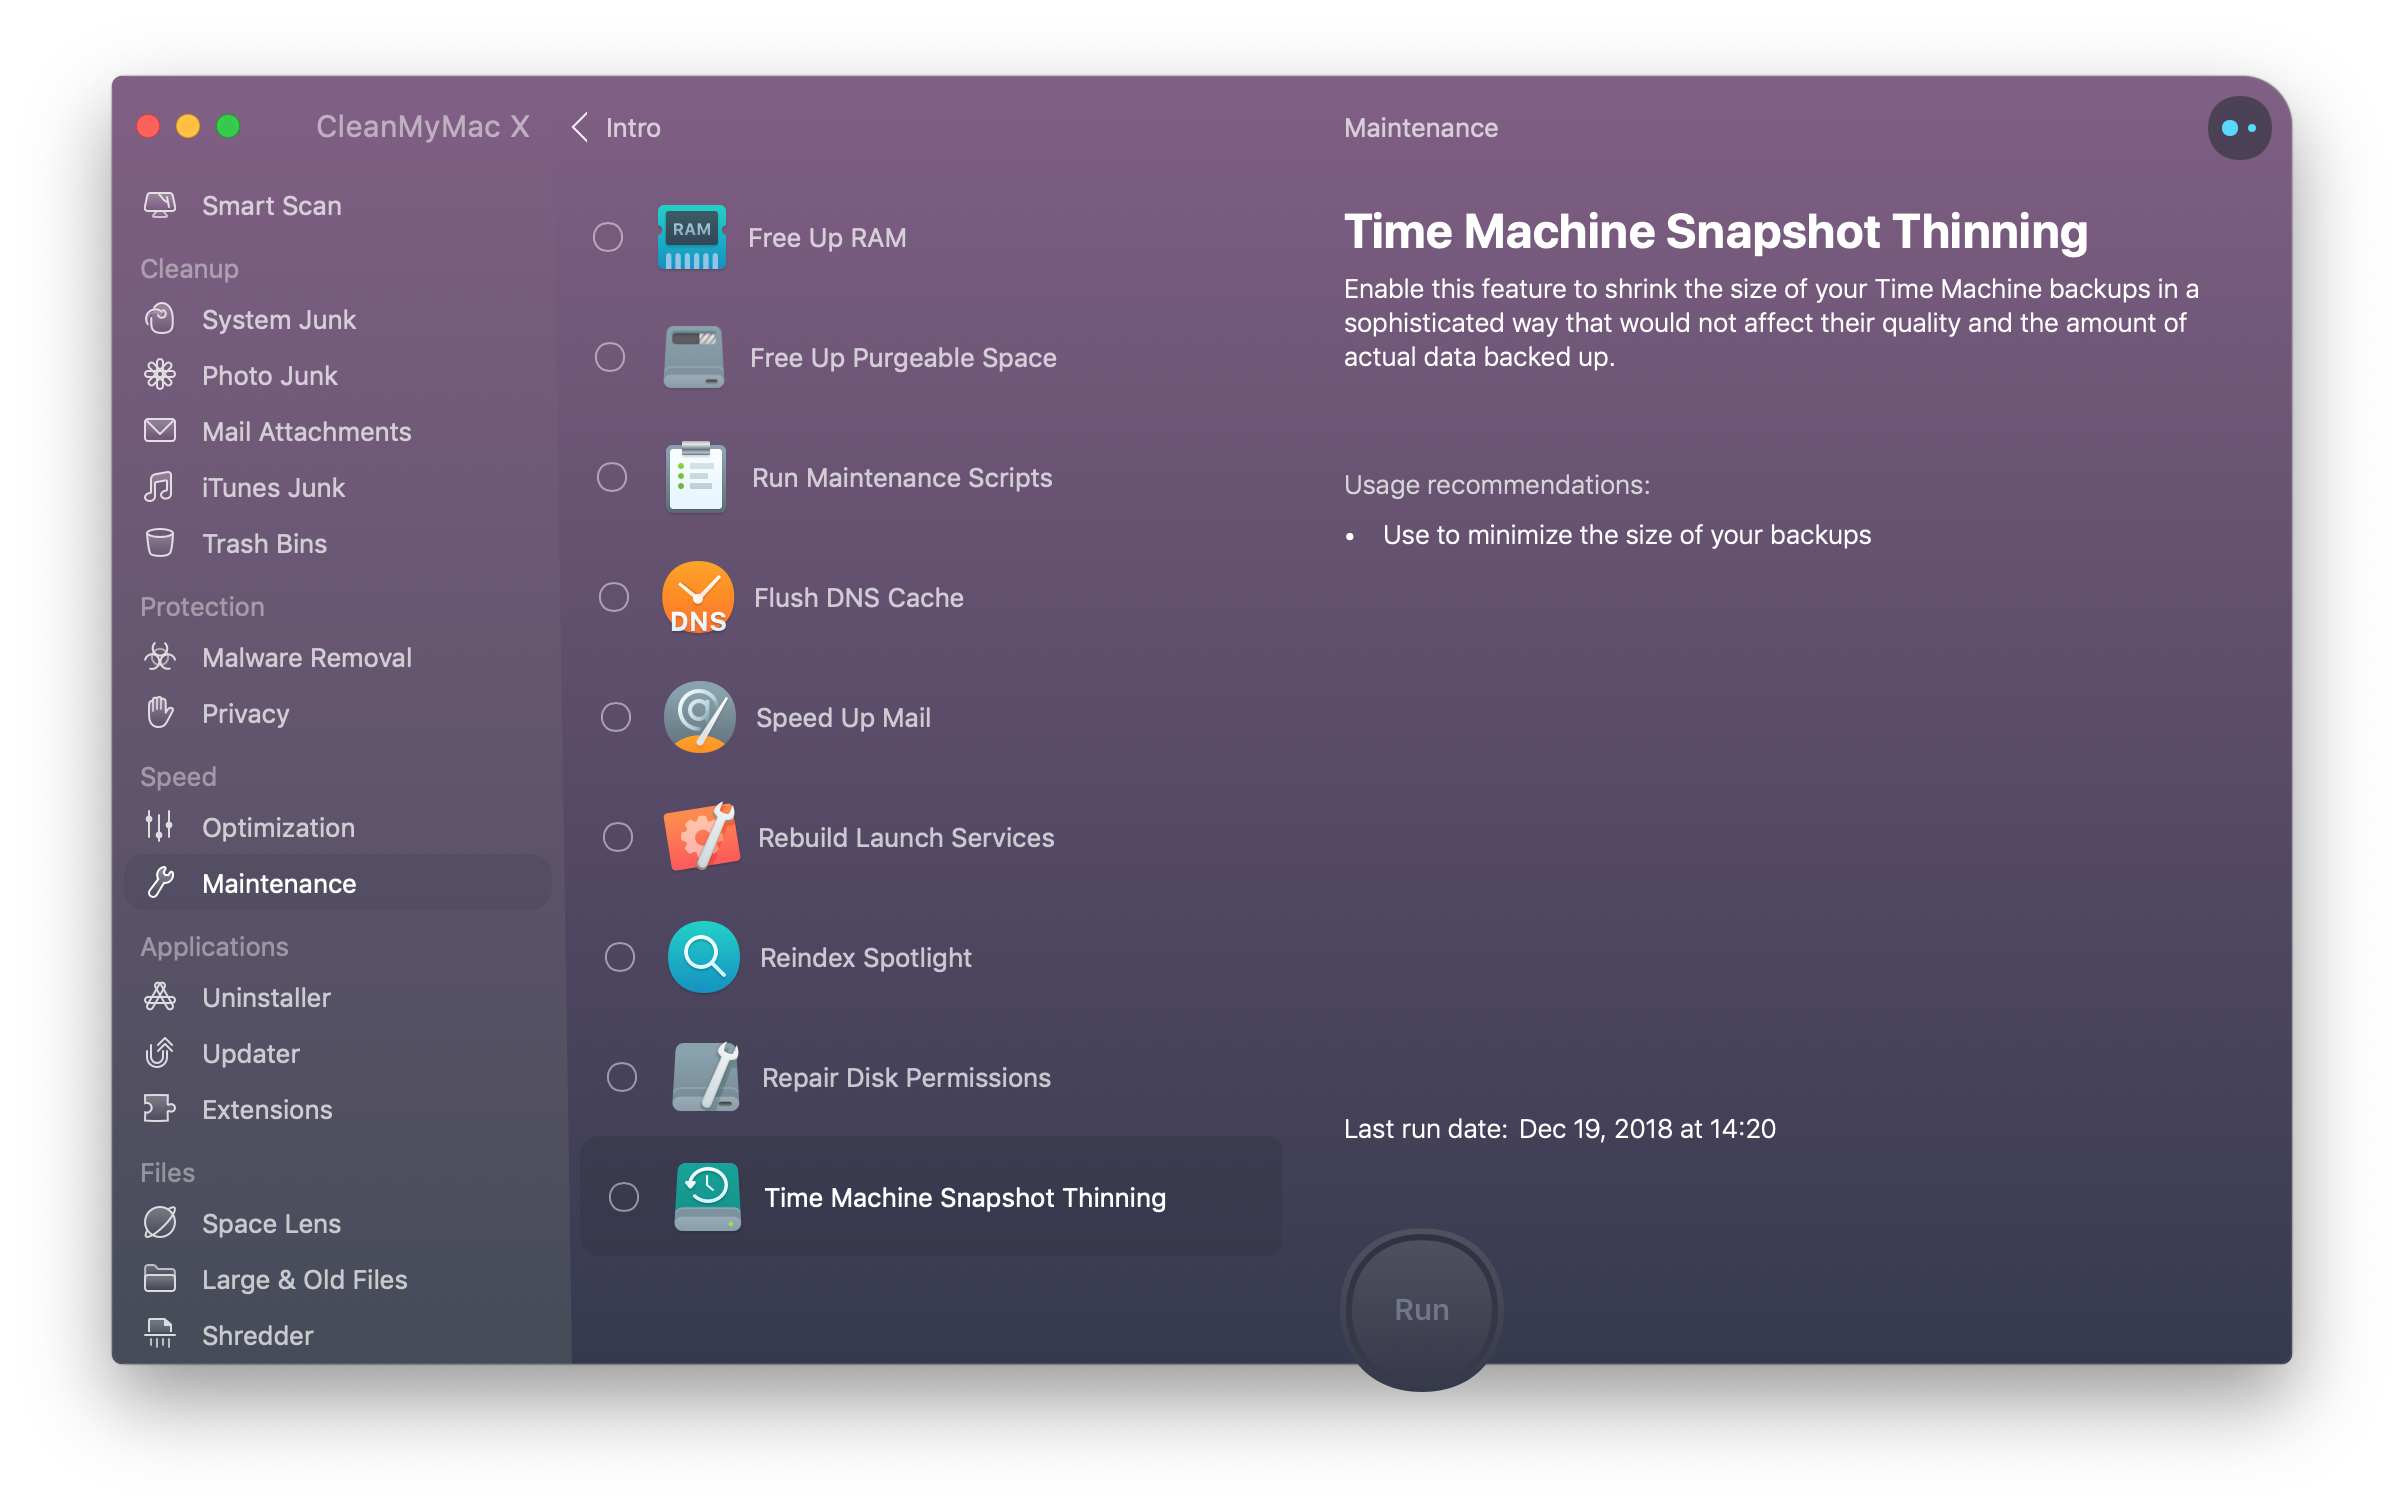
Task: Click the Free Up RAM chip icon
Action: (691, 237)
